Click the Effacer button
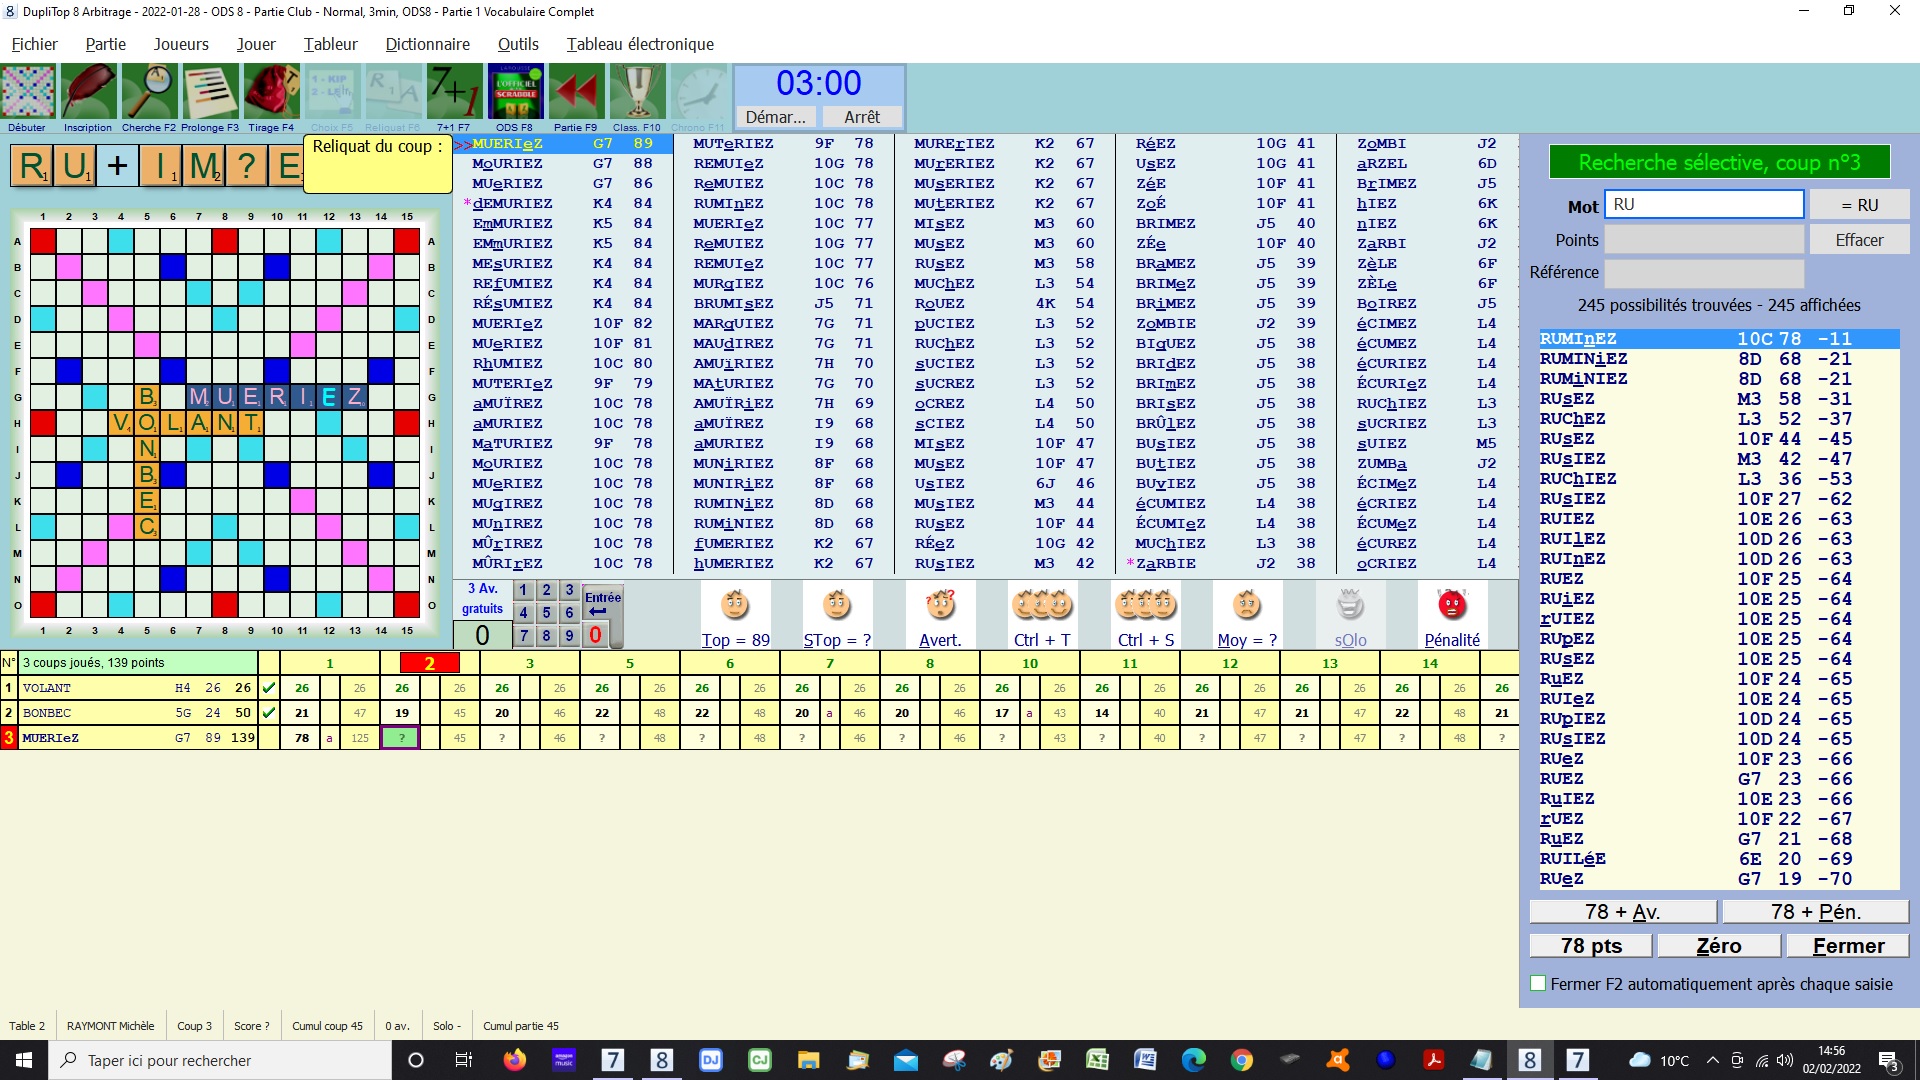1920x1080 pixels. pyautogui.click(x=1859, y=240)
